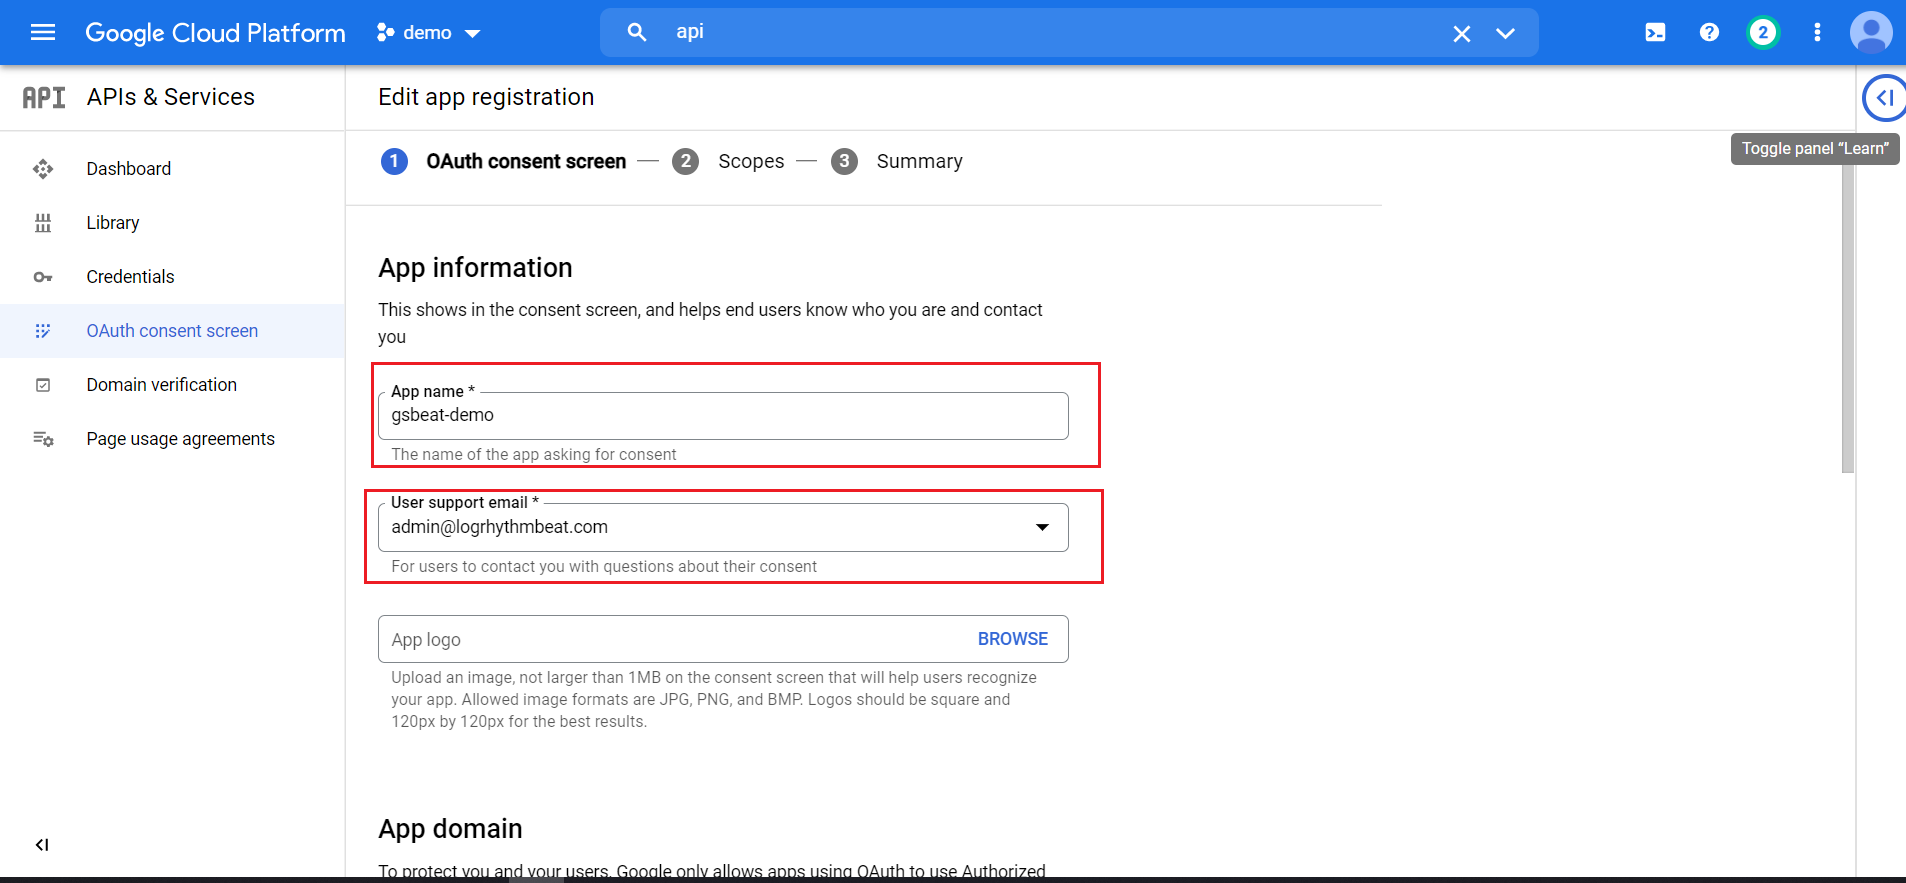Open the three-dot settings menu

[x=1817, y=33]
